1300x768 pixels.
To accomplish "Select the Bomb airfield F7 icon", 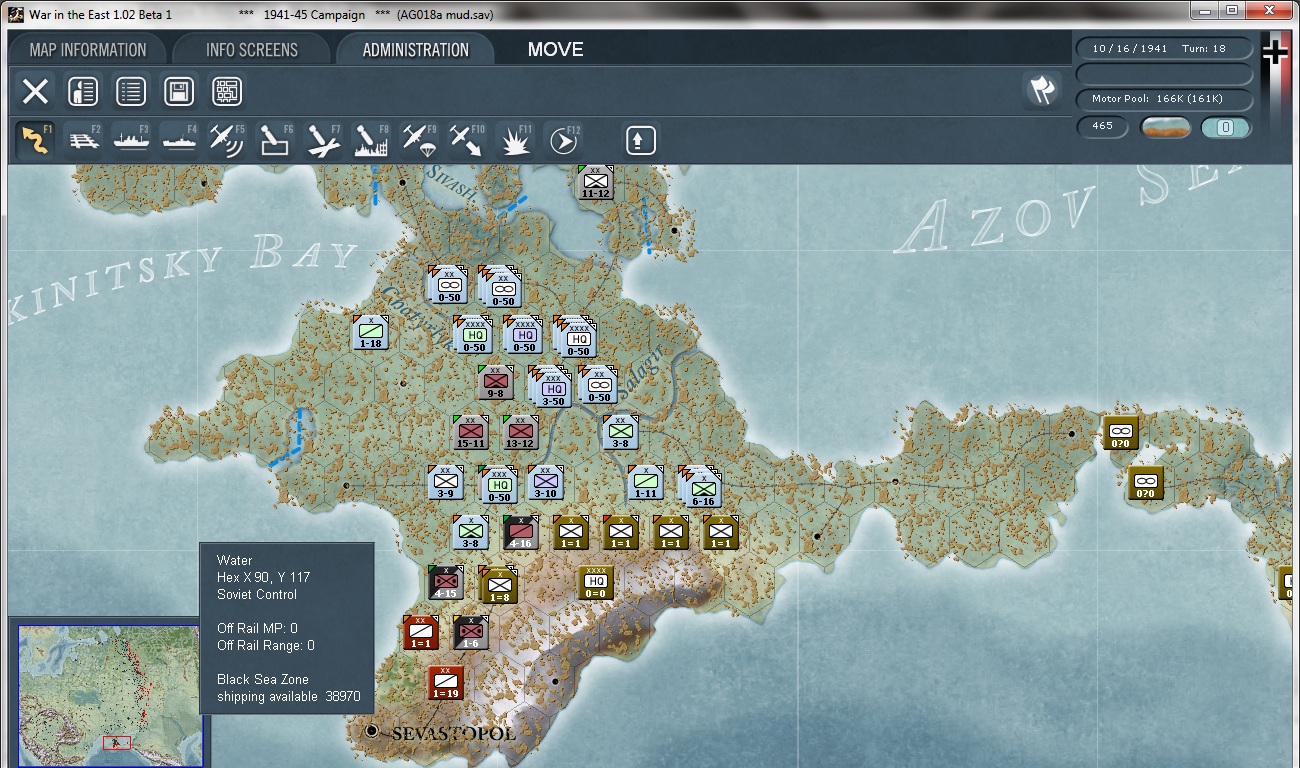I will (x=324, y=140).
